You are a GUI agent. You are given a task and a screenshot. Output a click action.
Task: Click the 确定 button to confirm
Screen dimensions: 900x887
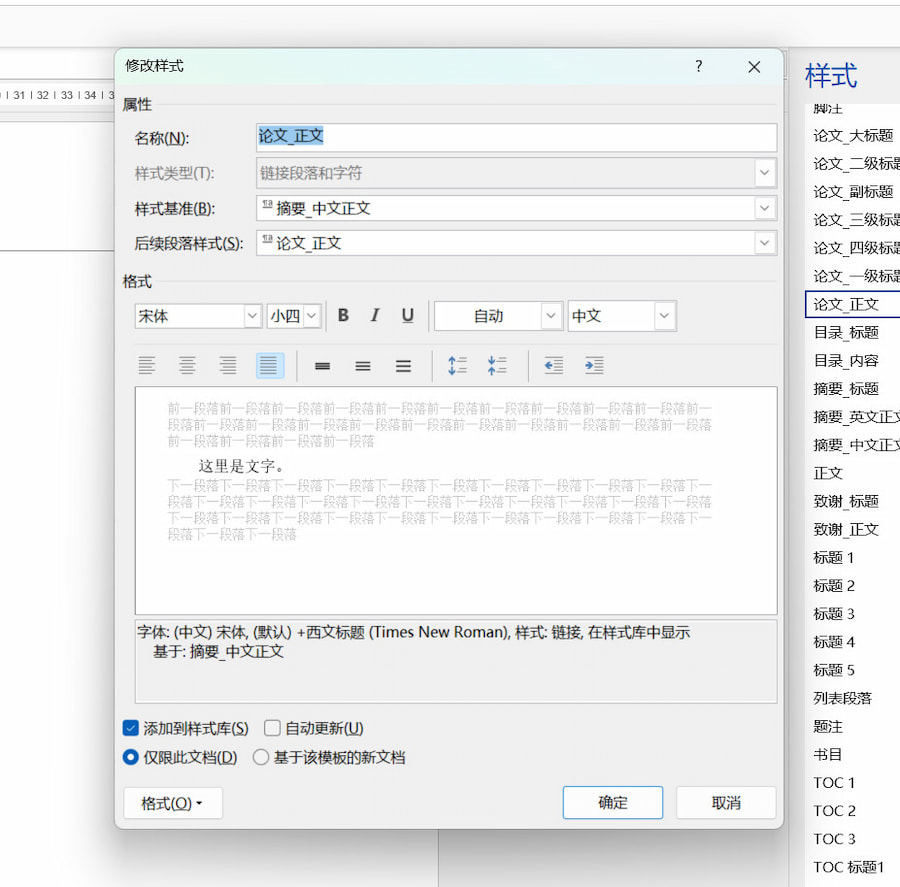pos(612,802)
